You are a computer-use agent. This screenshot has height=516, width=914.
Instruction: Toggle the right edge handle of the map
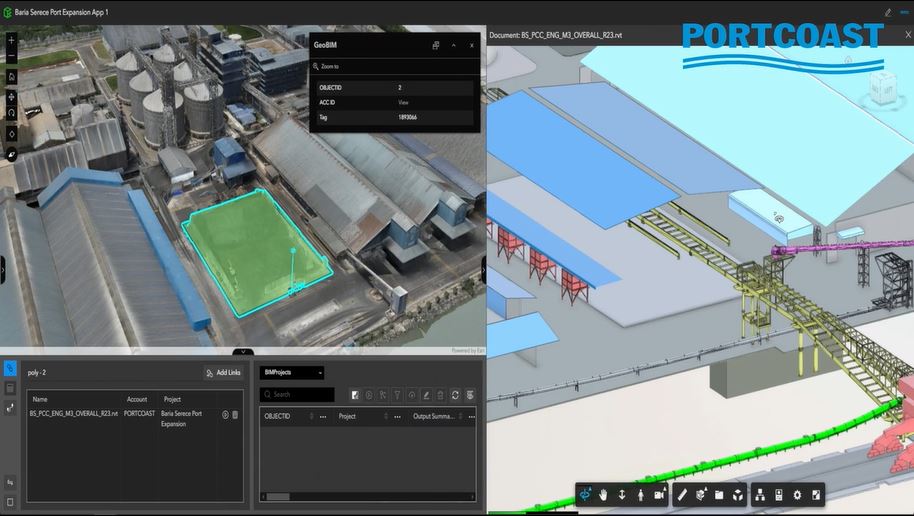(x=483, y=271)
